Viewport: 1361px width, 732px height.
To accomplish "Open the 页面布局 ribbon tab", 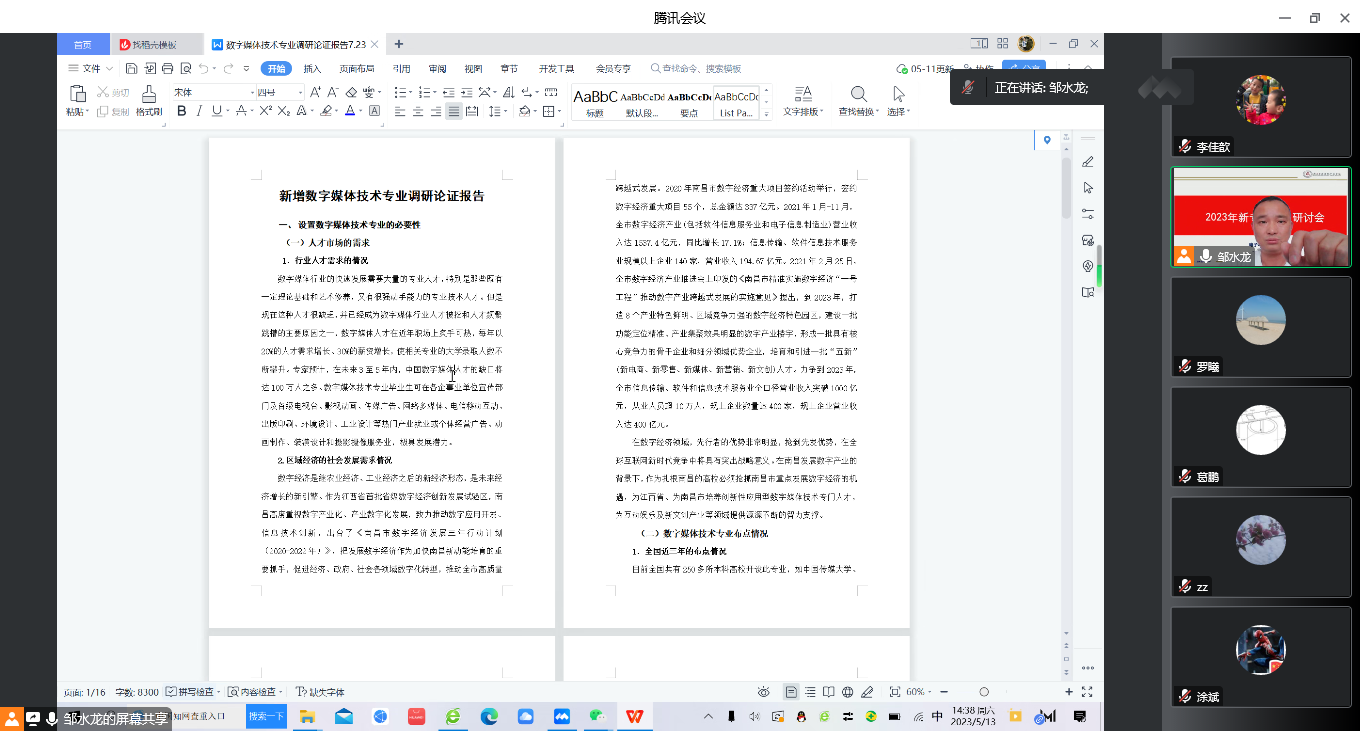I will coord(357,69).
